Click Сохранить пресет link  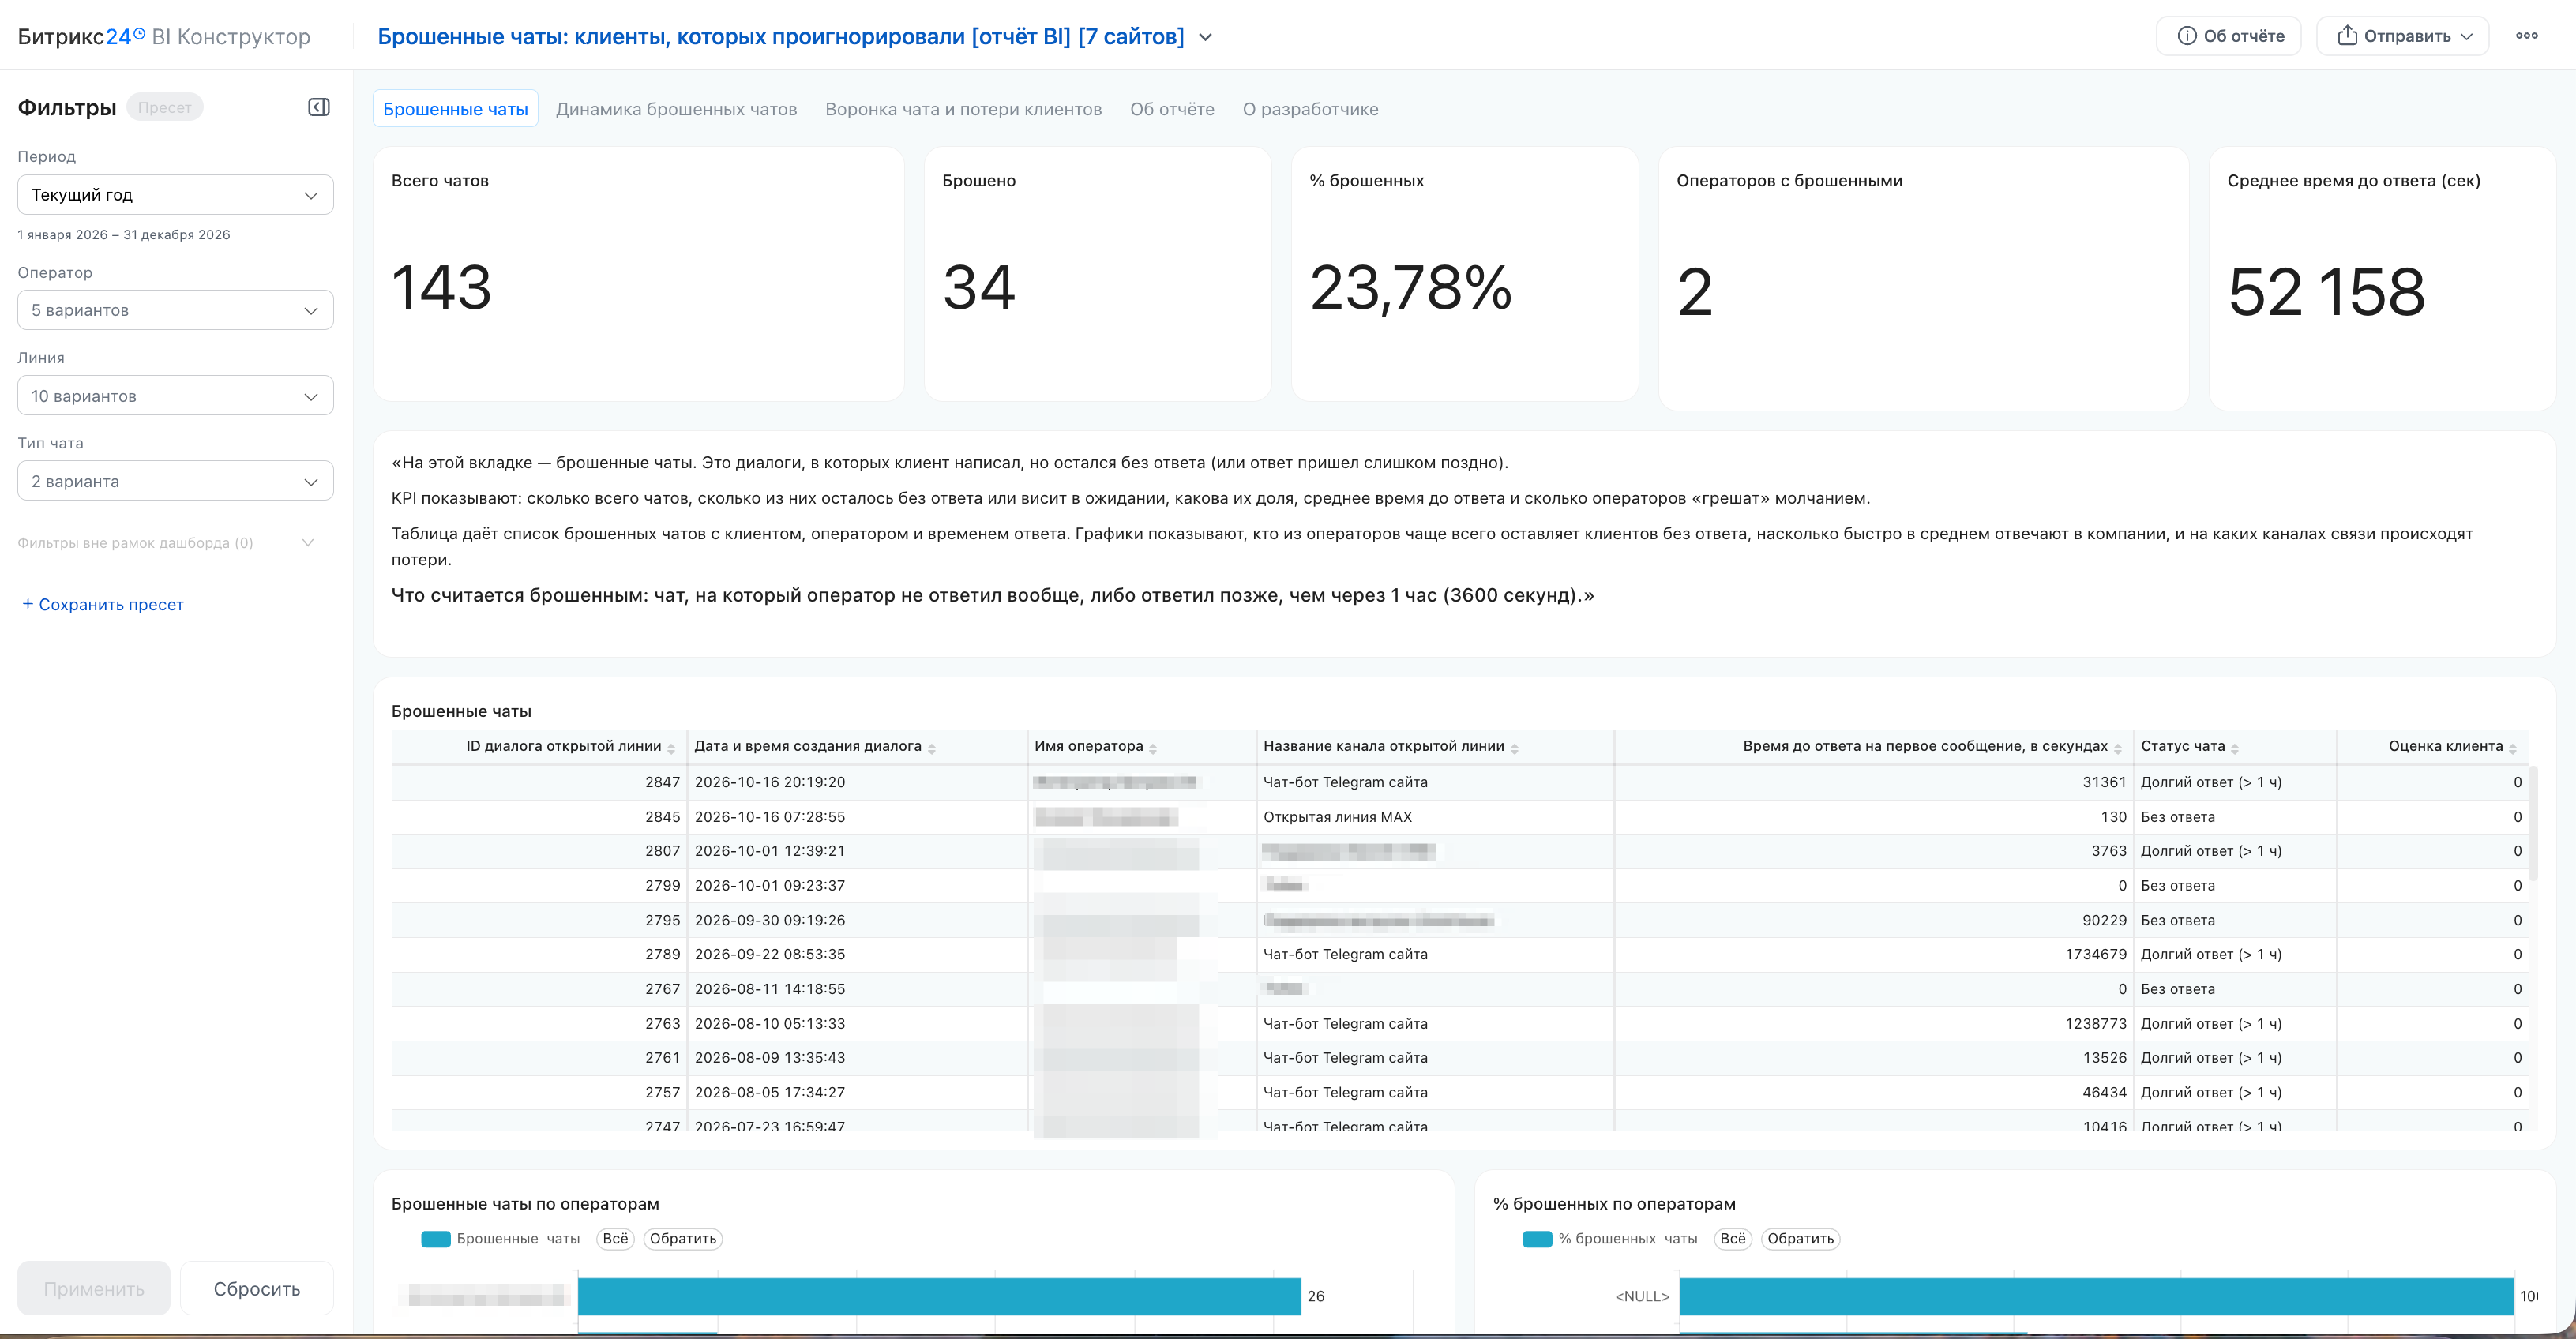point(103,604)
